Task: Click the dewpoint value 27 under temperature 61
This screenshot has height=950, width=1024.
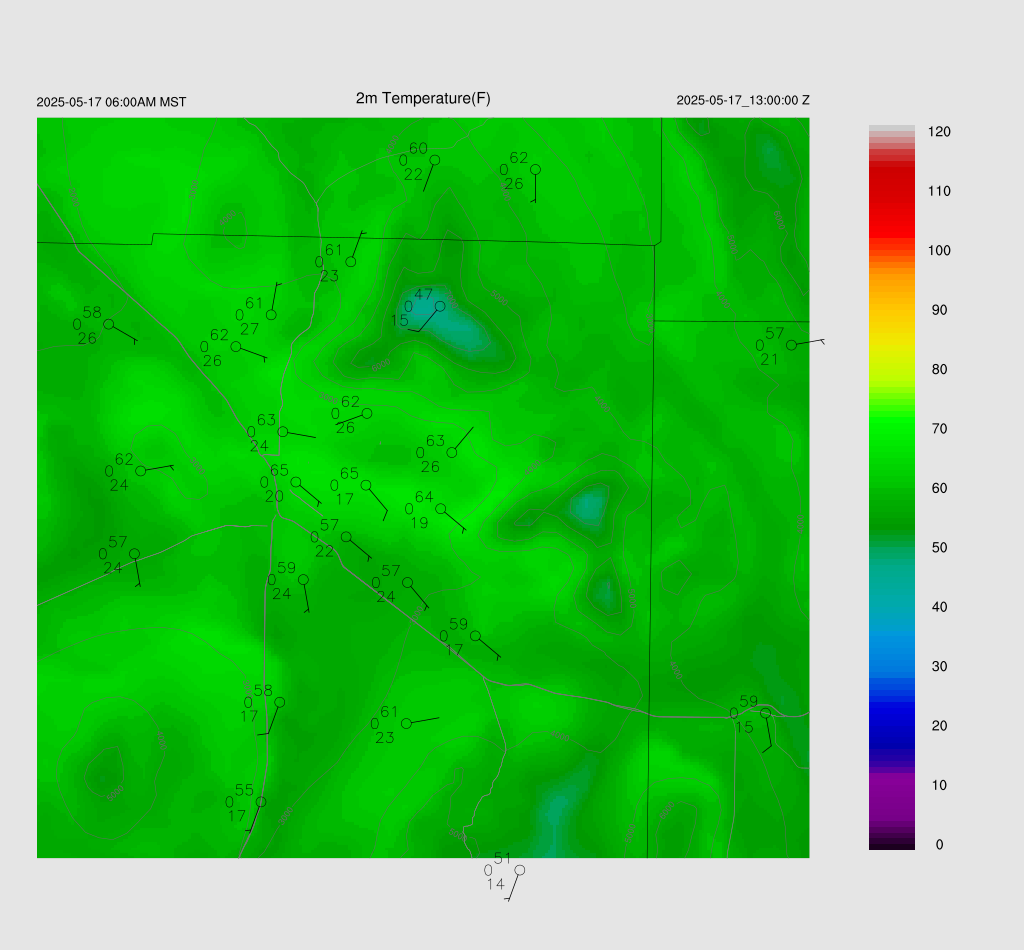Action: [x=249, y=329]
